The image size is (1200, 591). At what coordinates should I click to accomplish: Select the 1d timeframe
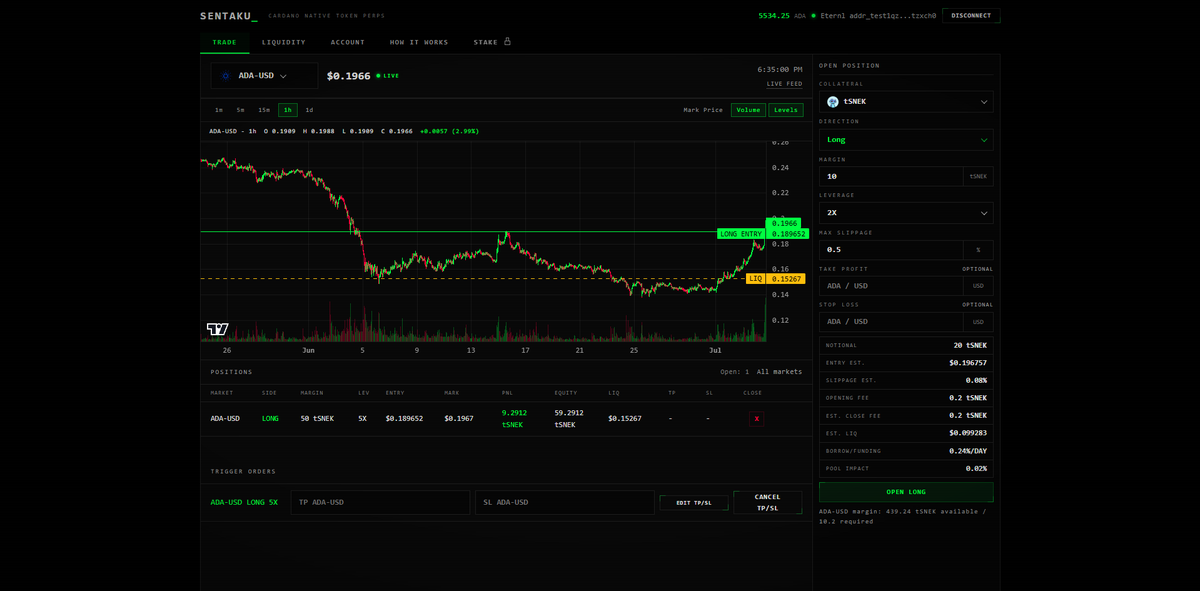point(309,110)
